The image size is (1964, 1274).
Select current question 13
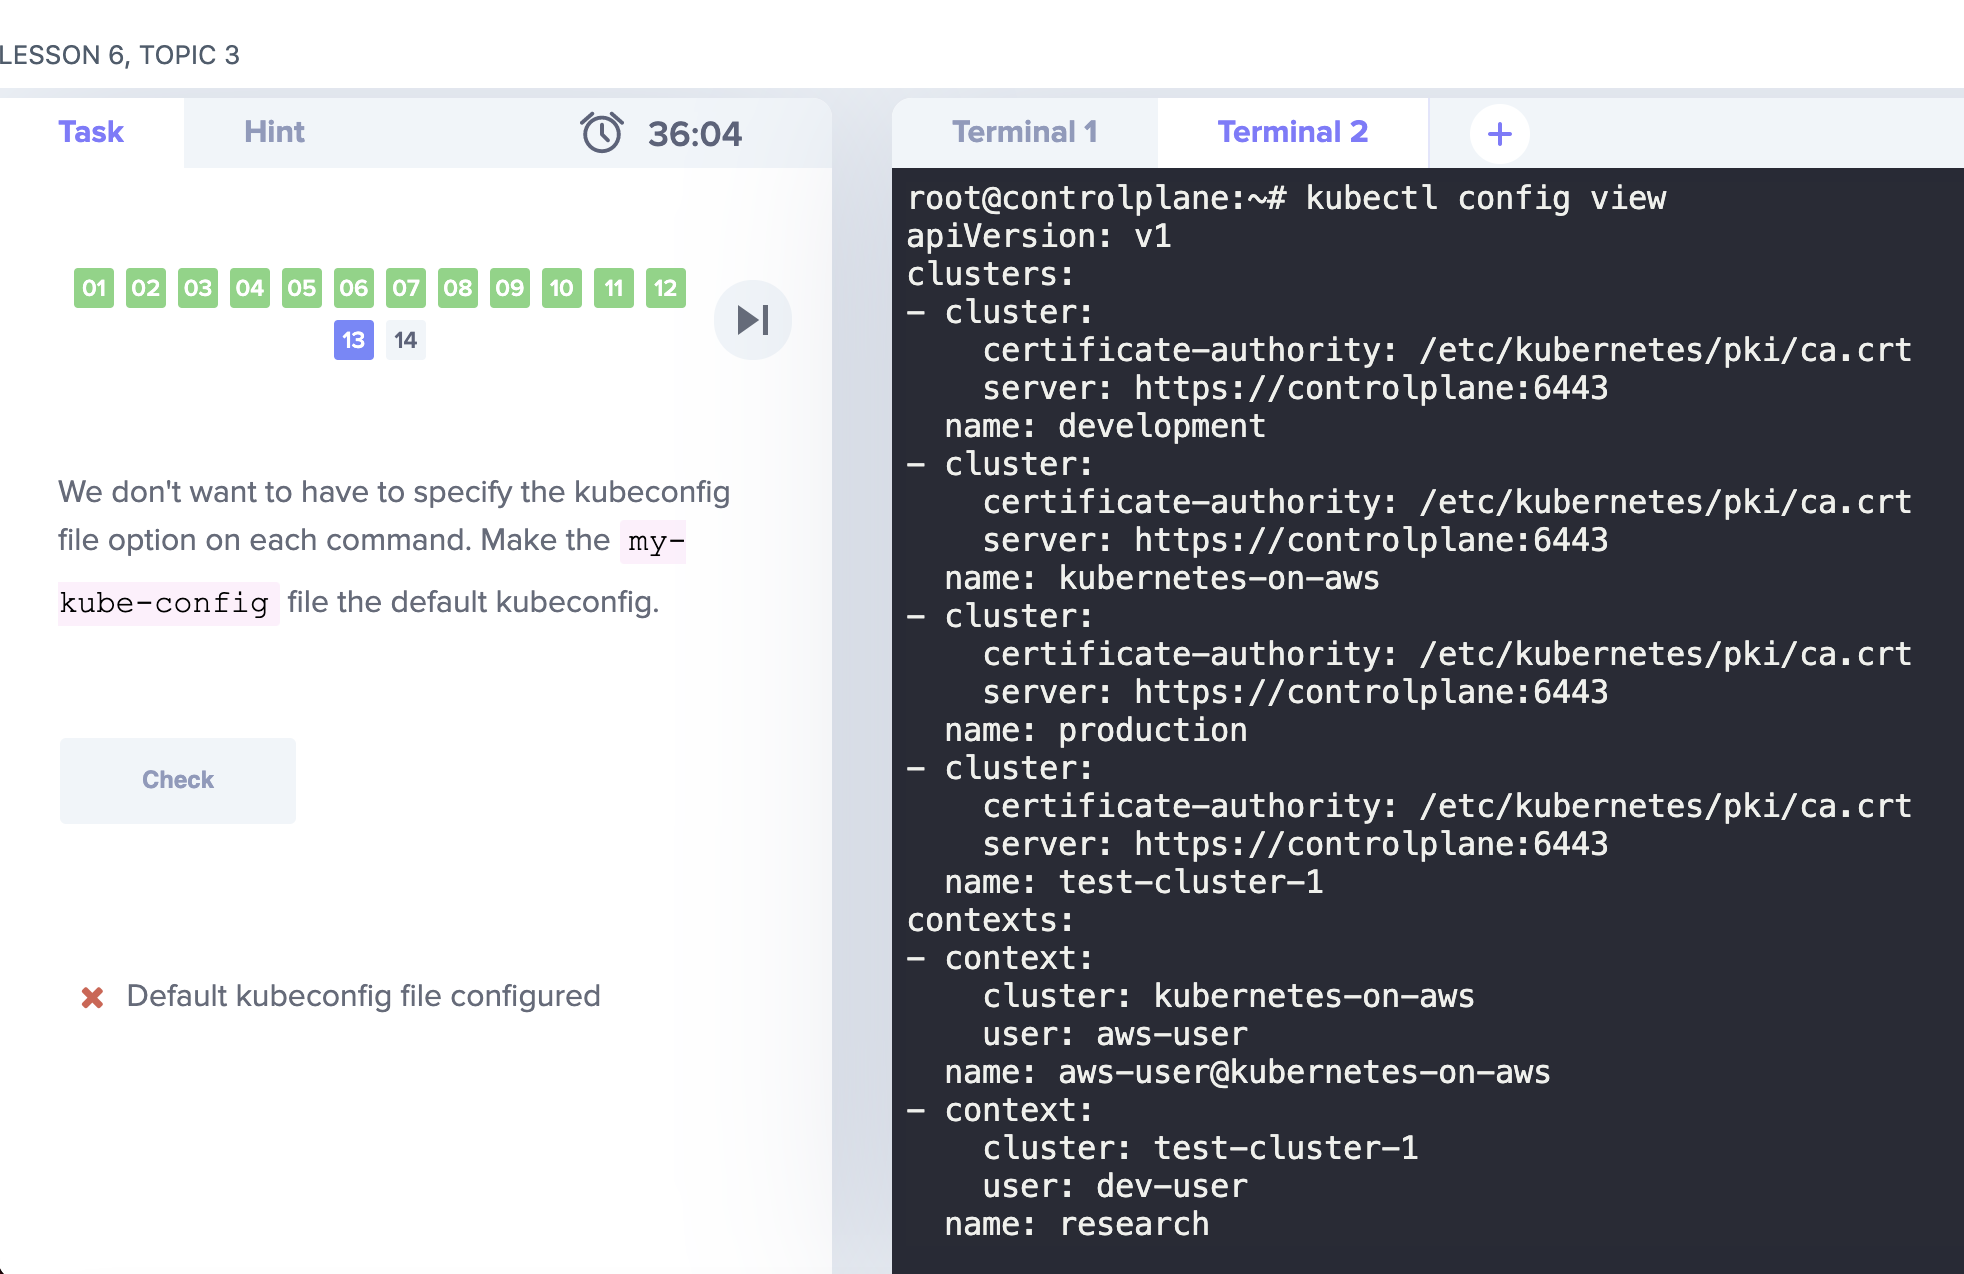click(354, 340)
